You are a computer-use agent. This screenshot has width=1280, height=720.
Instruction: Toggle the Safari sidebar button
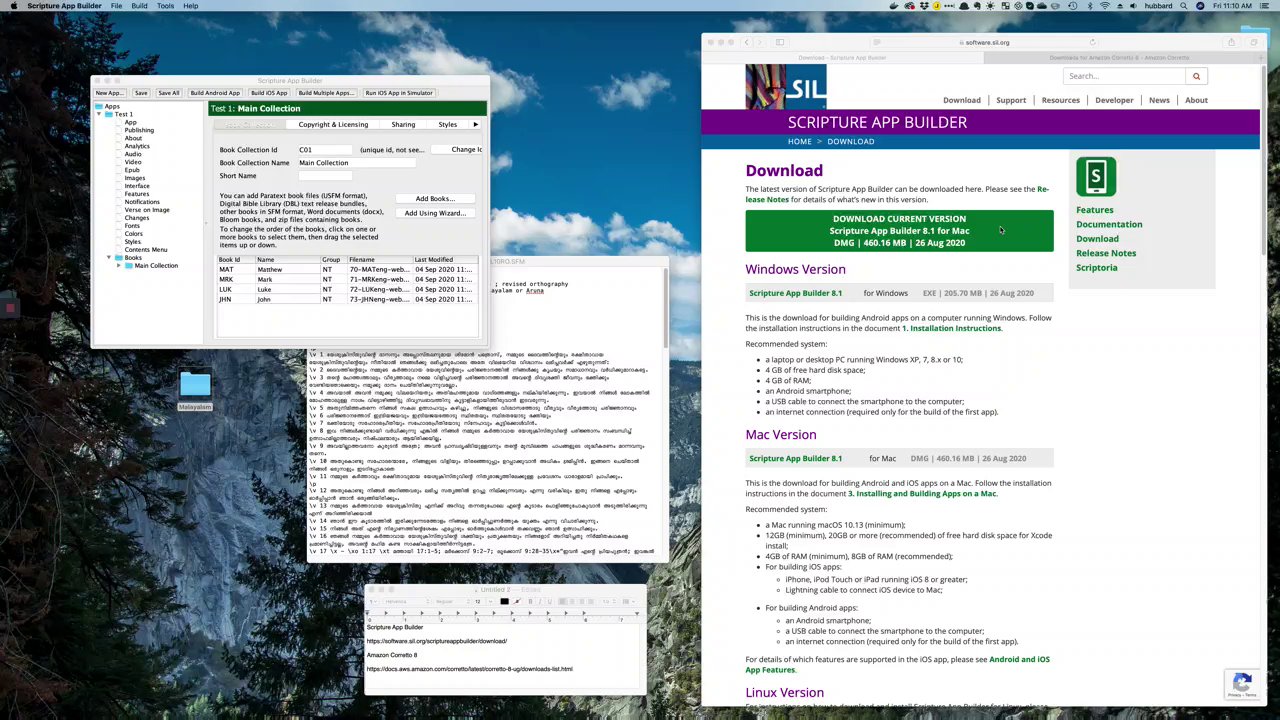coord(780,42)
